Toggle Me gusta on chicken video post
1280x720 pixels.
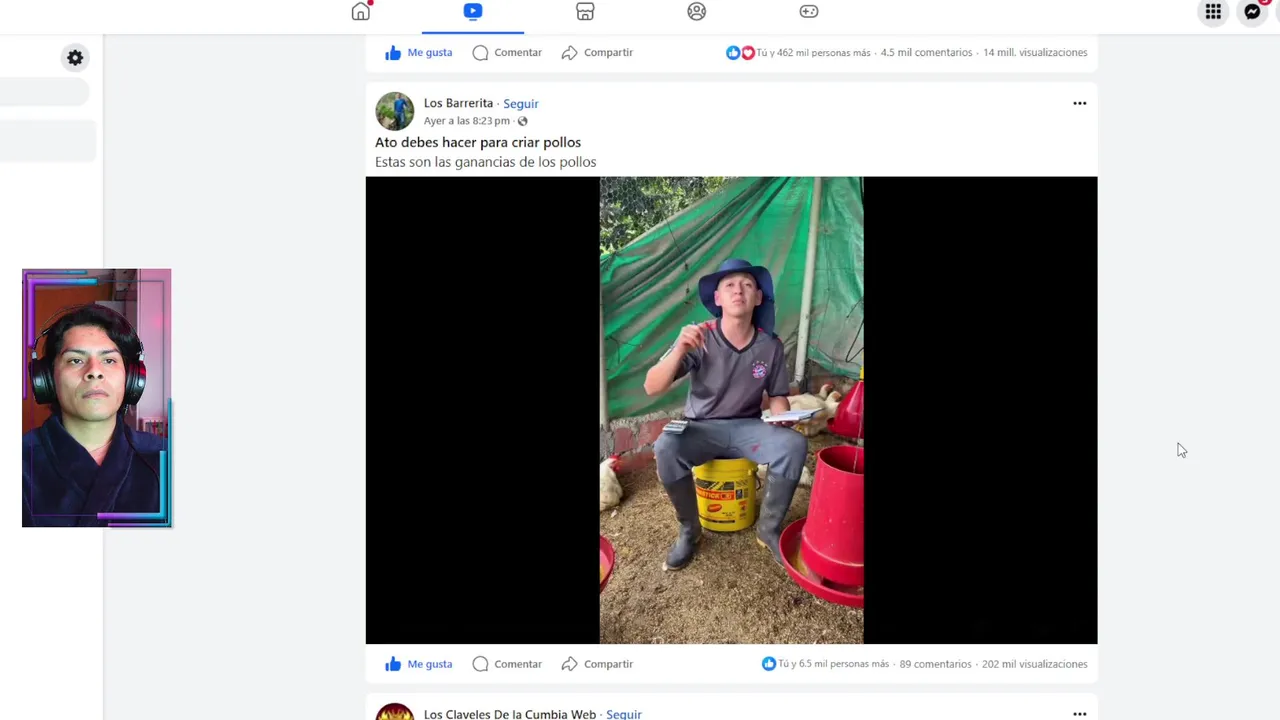419,664
